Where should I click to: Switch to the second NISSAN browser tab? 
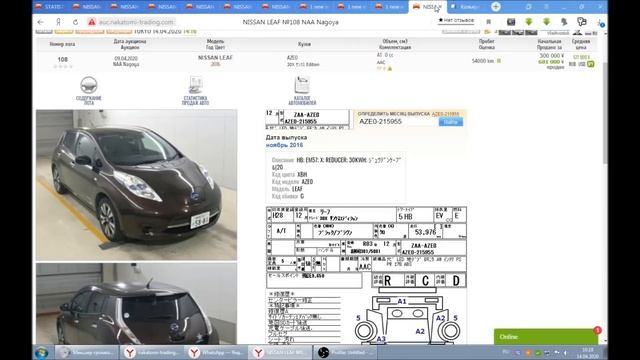pos(124,7)
